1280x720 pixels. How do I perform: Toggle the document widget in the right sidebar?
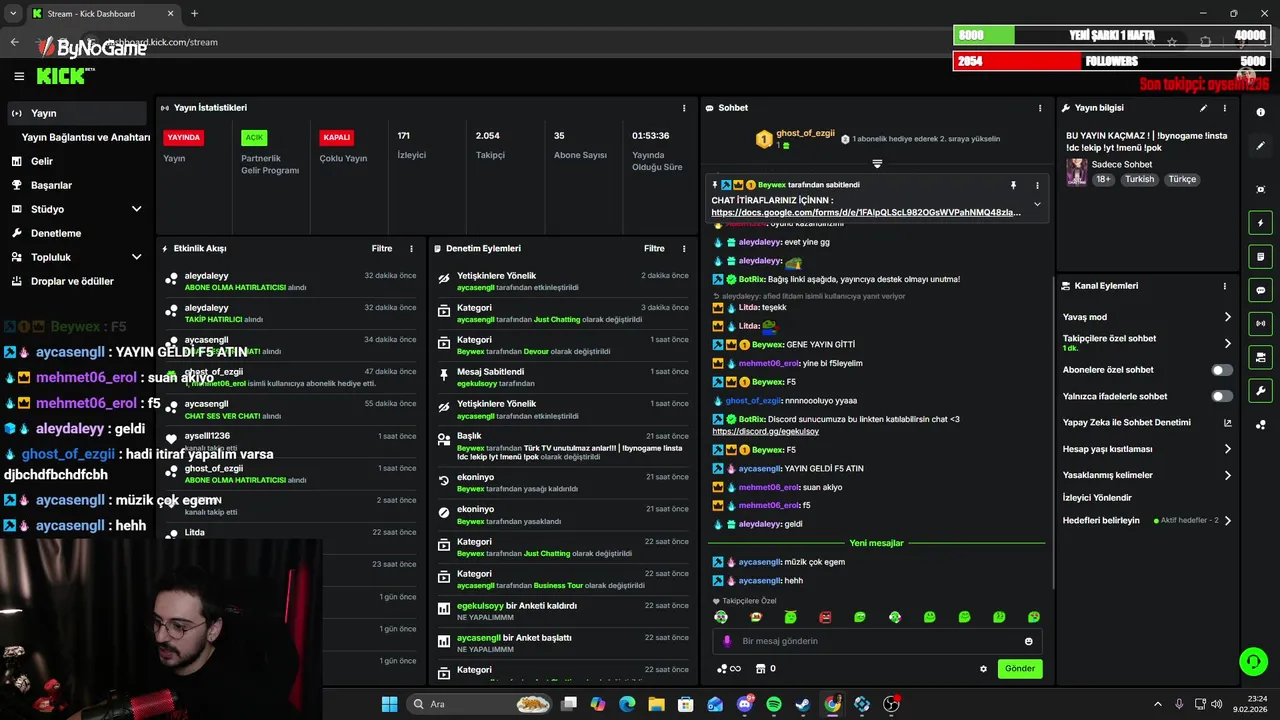point(1260,256)
